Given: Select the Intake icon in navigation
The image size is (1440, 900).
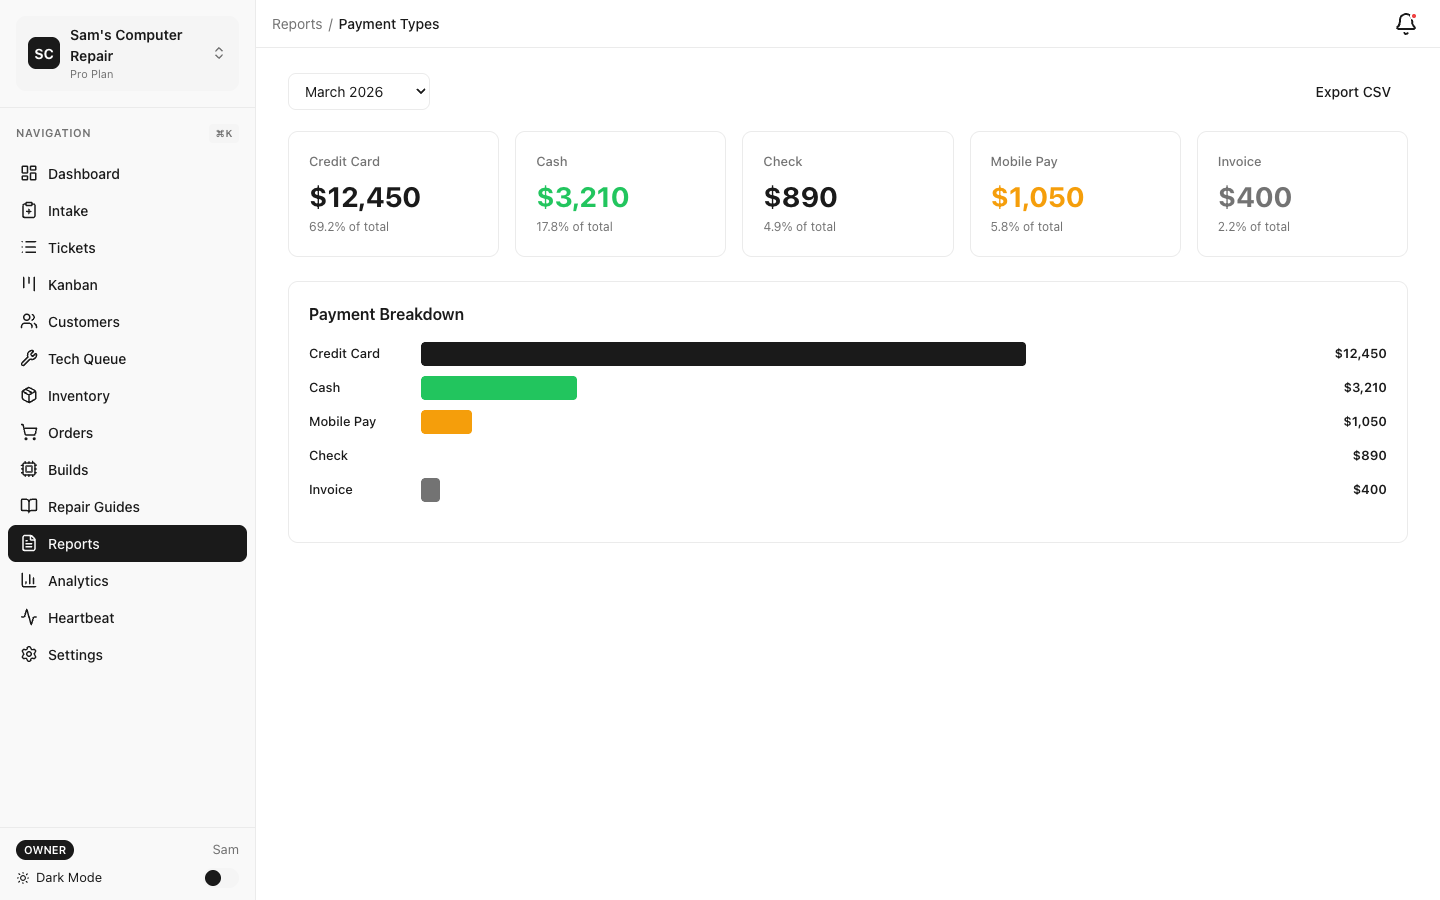Looking at the screenshot, I should pos(31,210).
